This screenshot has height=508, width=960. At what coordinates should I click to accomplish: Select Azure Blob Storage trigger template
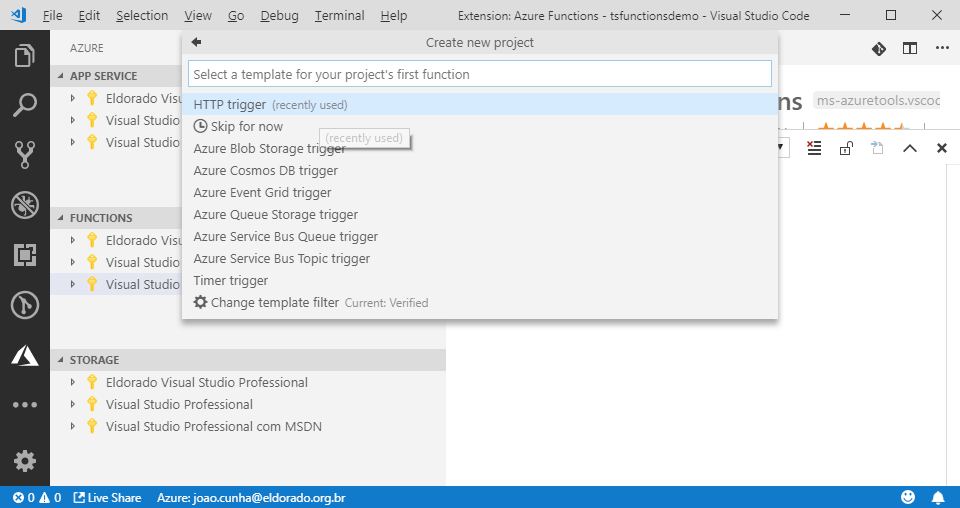(x=480, y=149)
